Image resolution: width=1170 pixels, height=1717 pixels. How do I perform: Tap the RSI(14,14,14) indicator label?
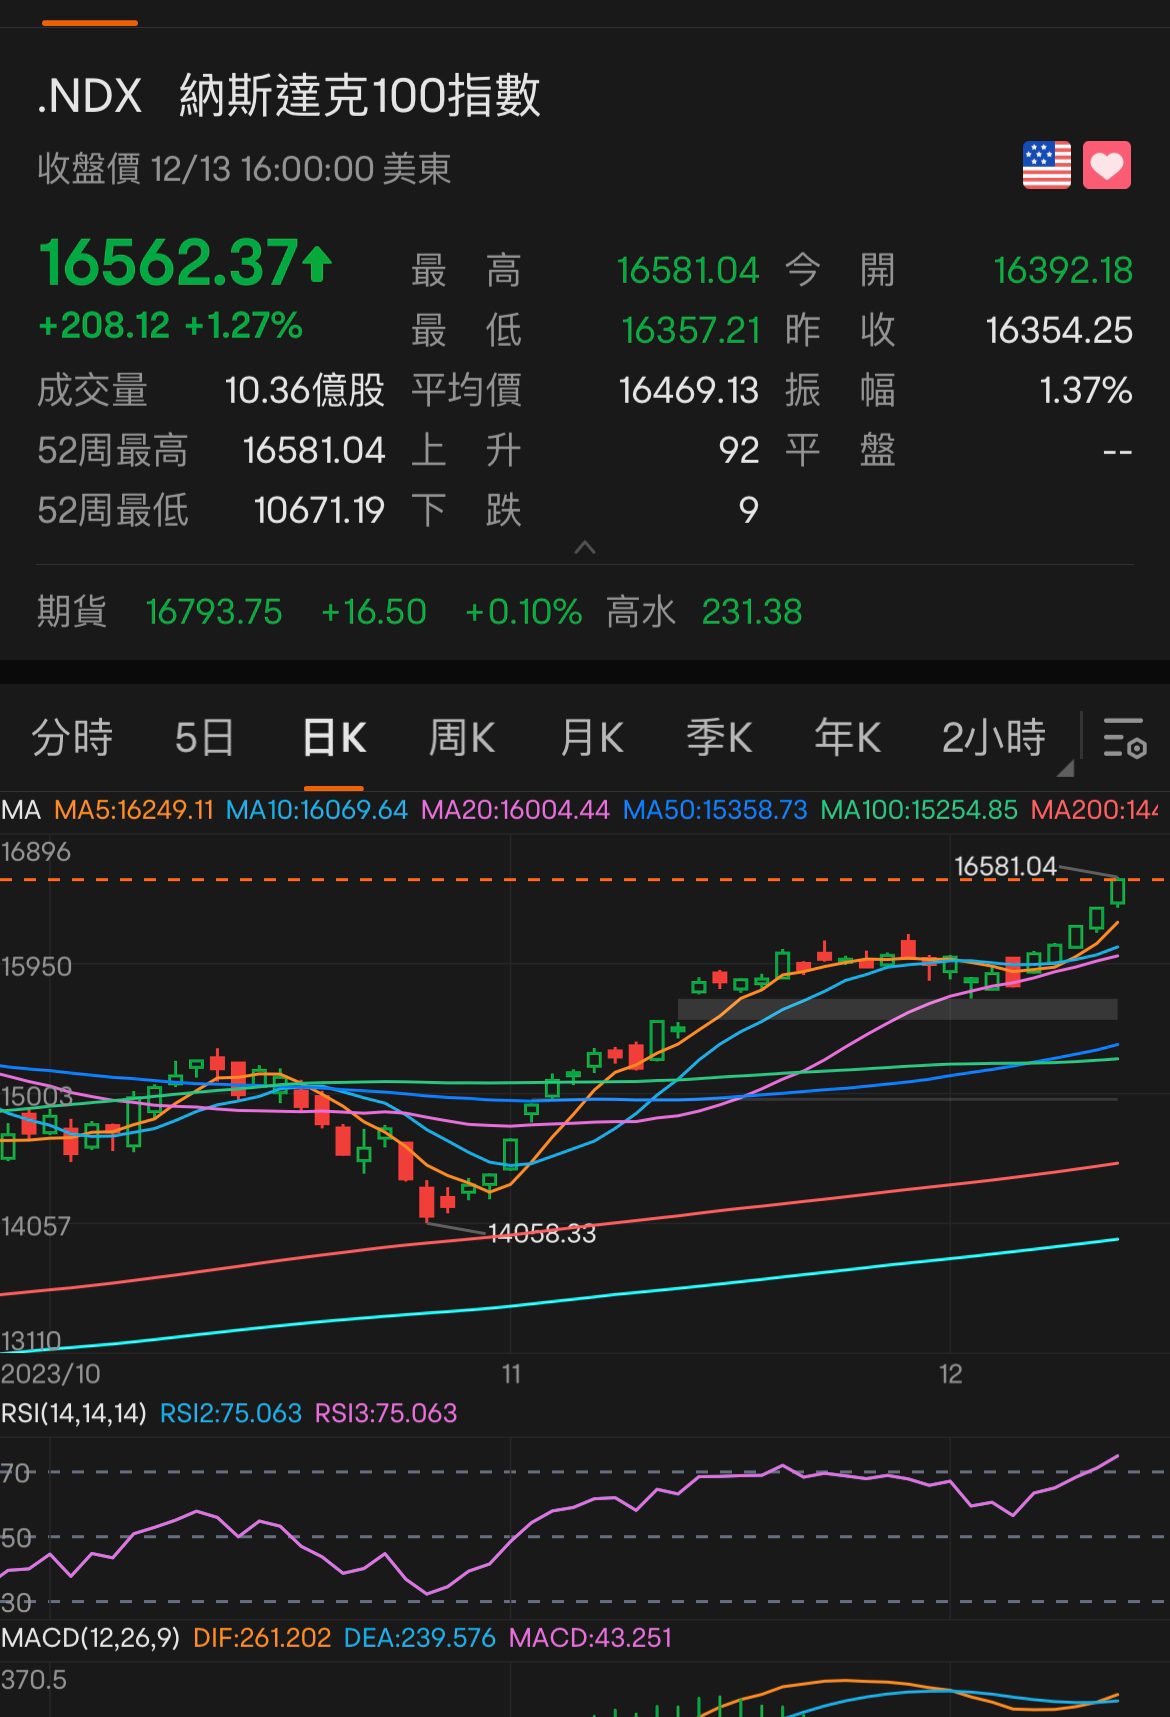coord(74,1413)
